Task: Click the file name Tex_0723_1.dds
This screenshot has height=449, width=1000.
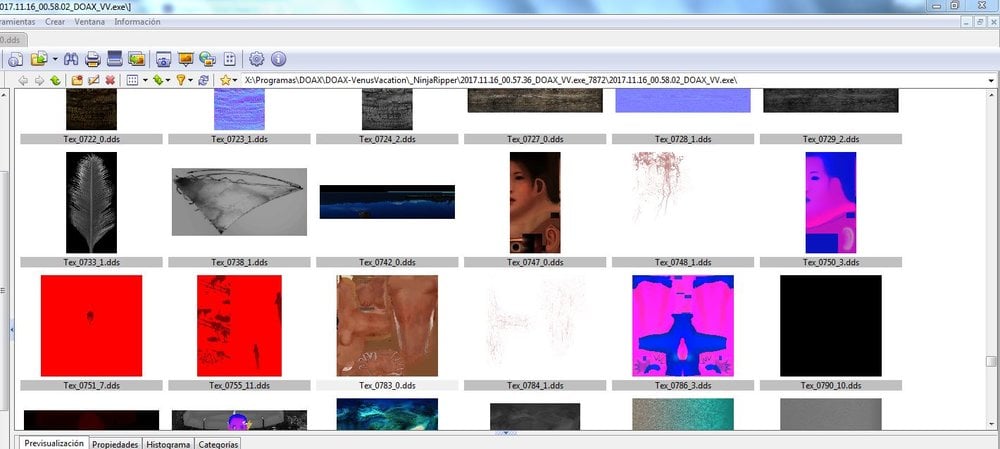Action: [239, 139]
